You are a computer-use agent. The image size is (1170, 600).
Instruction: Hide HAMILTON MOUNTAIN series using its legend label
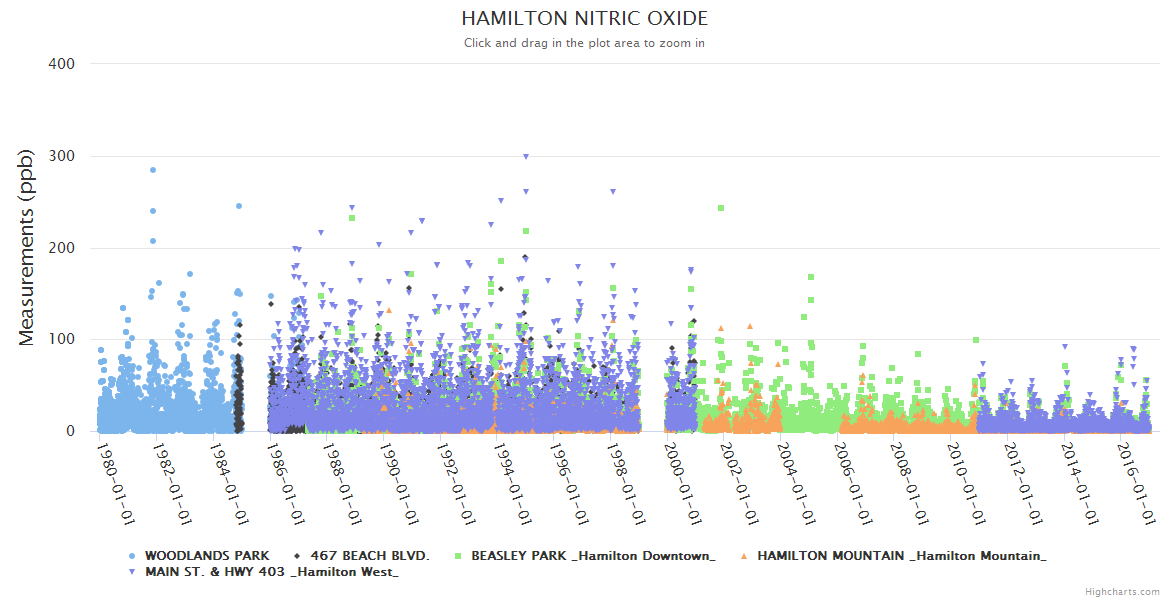[x=902, y=555]
